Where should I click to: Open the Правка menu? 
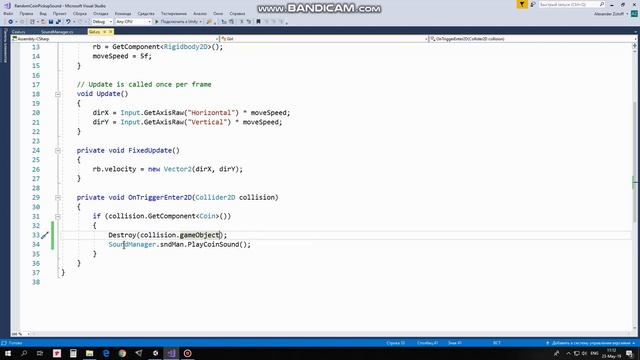click(26, 14)
